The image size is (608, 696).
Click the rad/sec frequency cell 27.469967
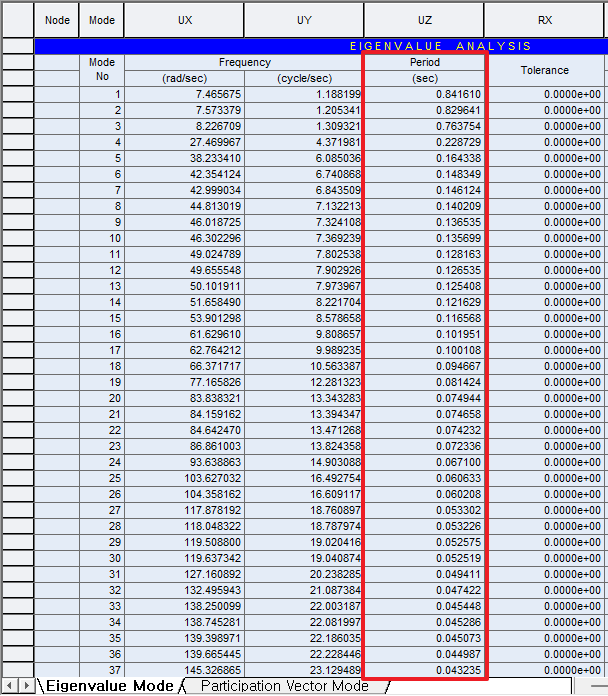(x=184, y=142)
